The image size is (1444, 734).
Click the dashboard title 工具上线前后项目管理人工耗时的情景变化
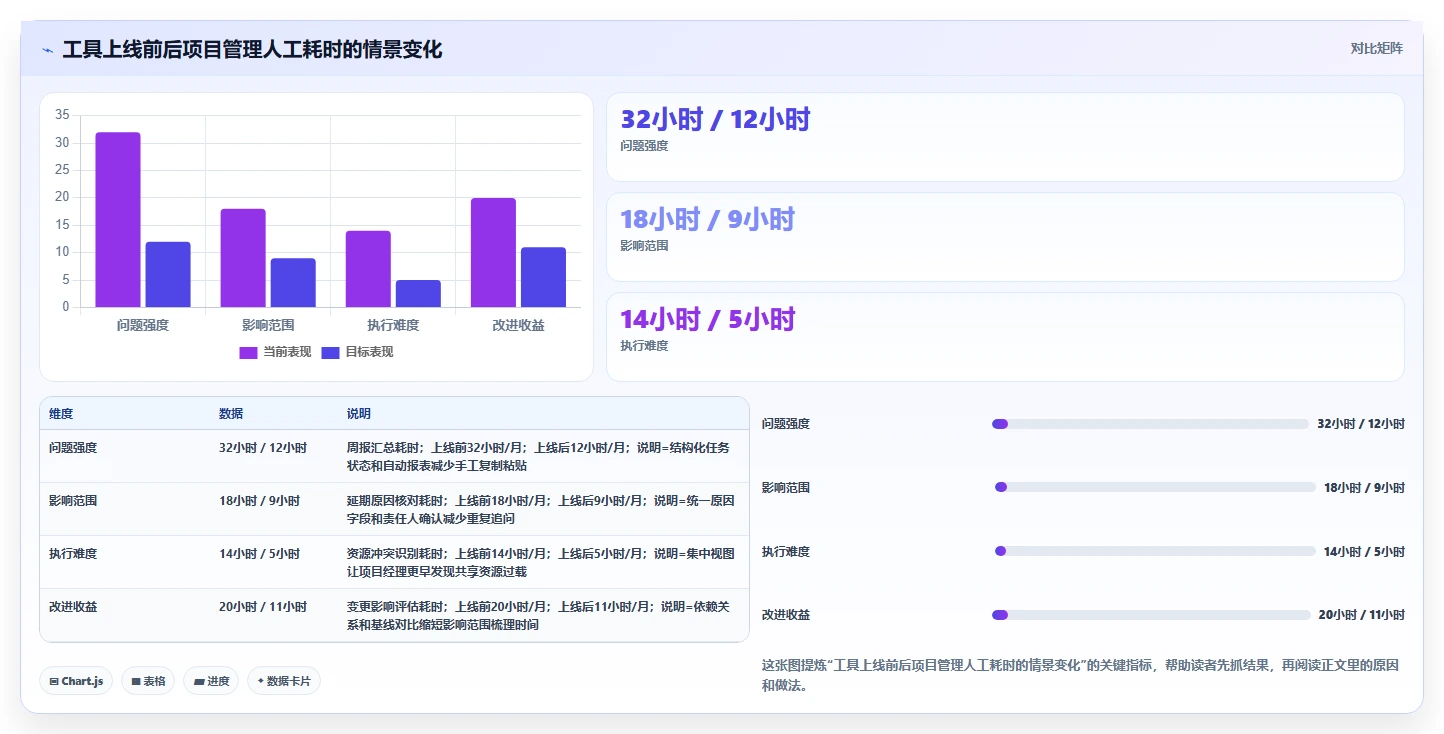[x=252, y=49]
